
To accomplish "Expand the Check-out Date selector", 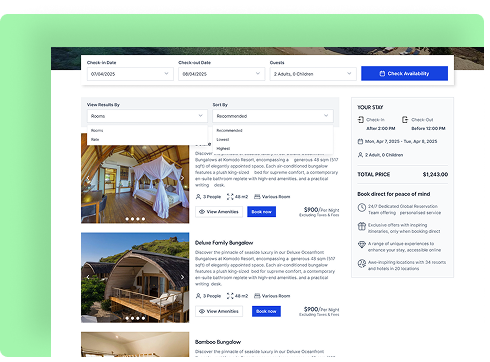I will click(x=221, y=74).
